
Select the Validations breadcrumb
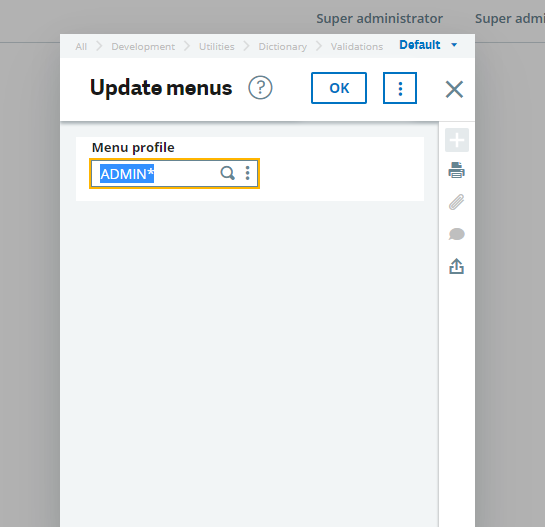pyautogui.click(x=357, y=46)
